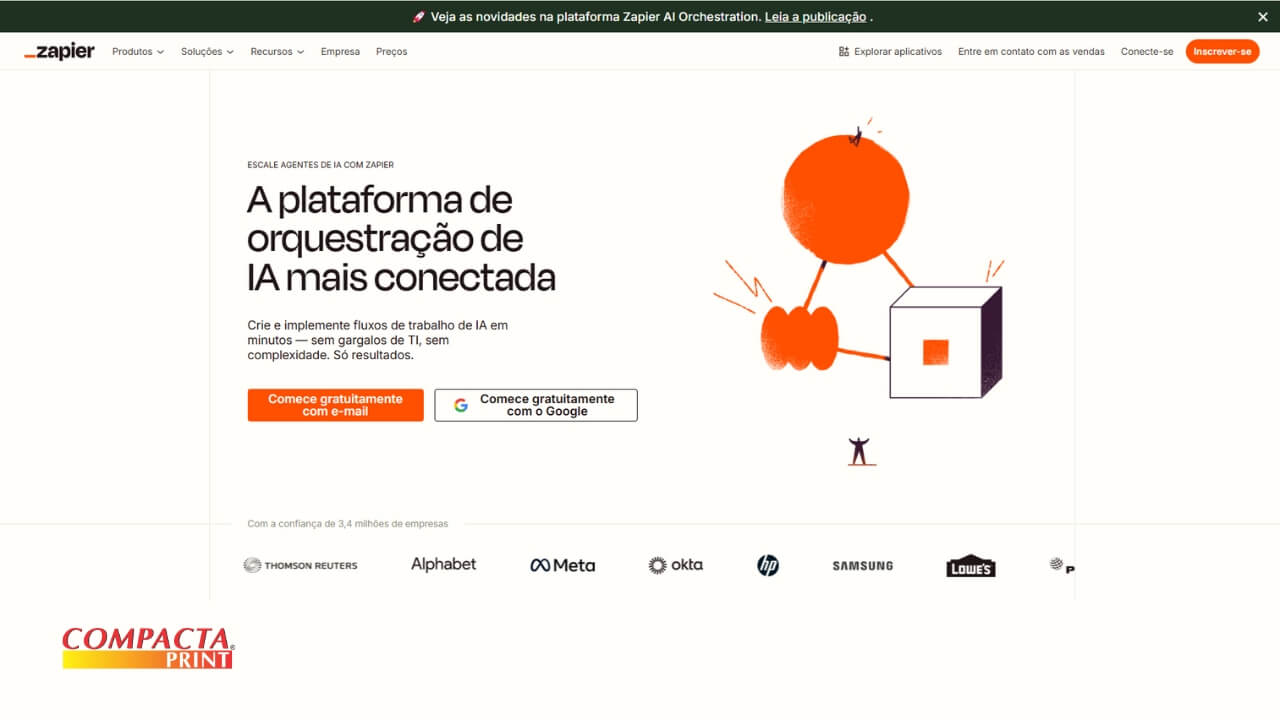Click 'Com a confiança de 3,4 milhões' text
This screenshot has height=720, width=1280.
[x=347, y=523]
